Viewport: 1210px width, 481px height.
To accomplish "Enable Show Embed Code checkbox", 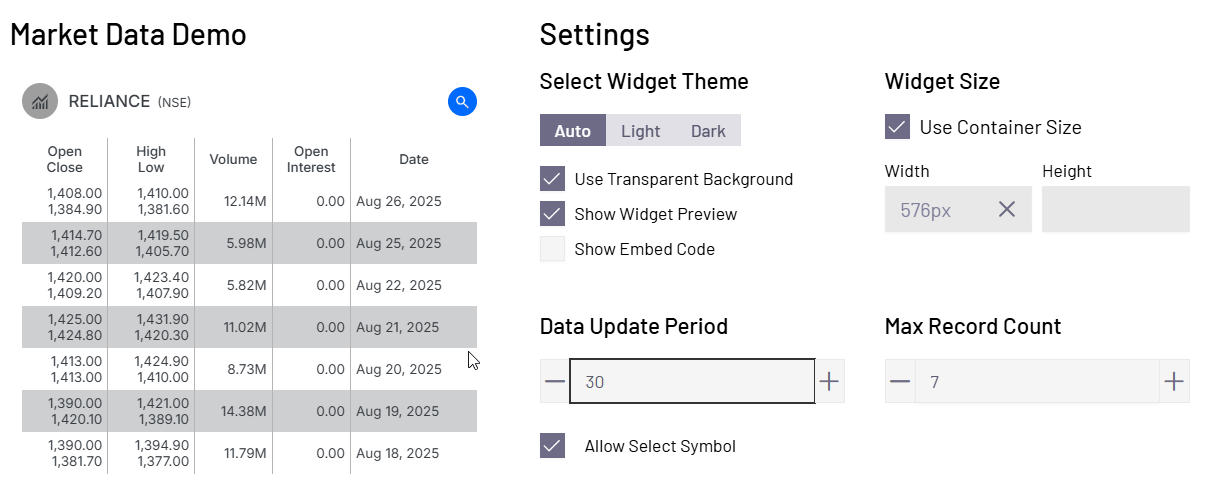I will pyautogui.click(x=553, y=249).
